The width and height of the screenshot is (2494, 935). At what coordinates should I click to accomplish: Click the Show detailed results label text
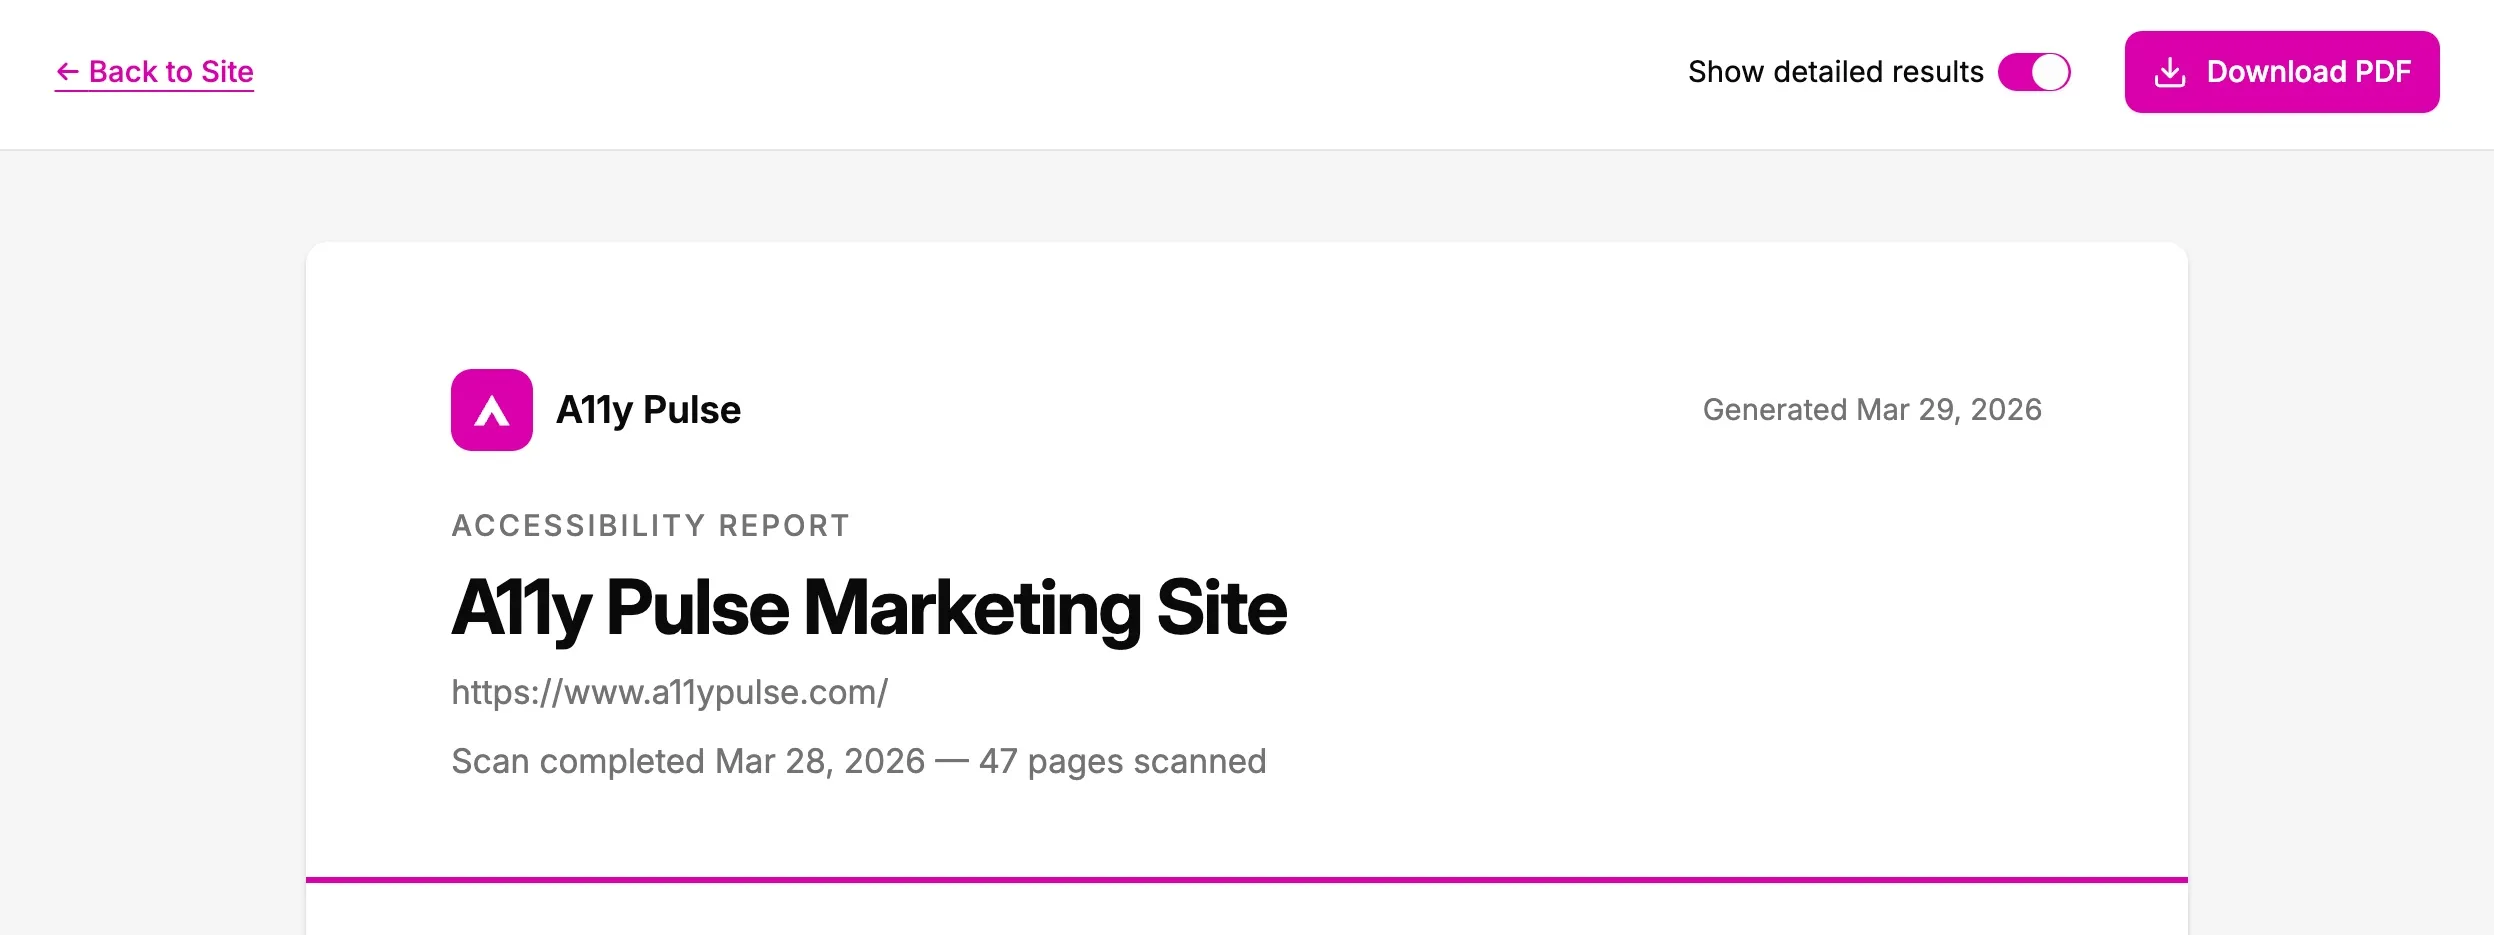coord(1836,71)
